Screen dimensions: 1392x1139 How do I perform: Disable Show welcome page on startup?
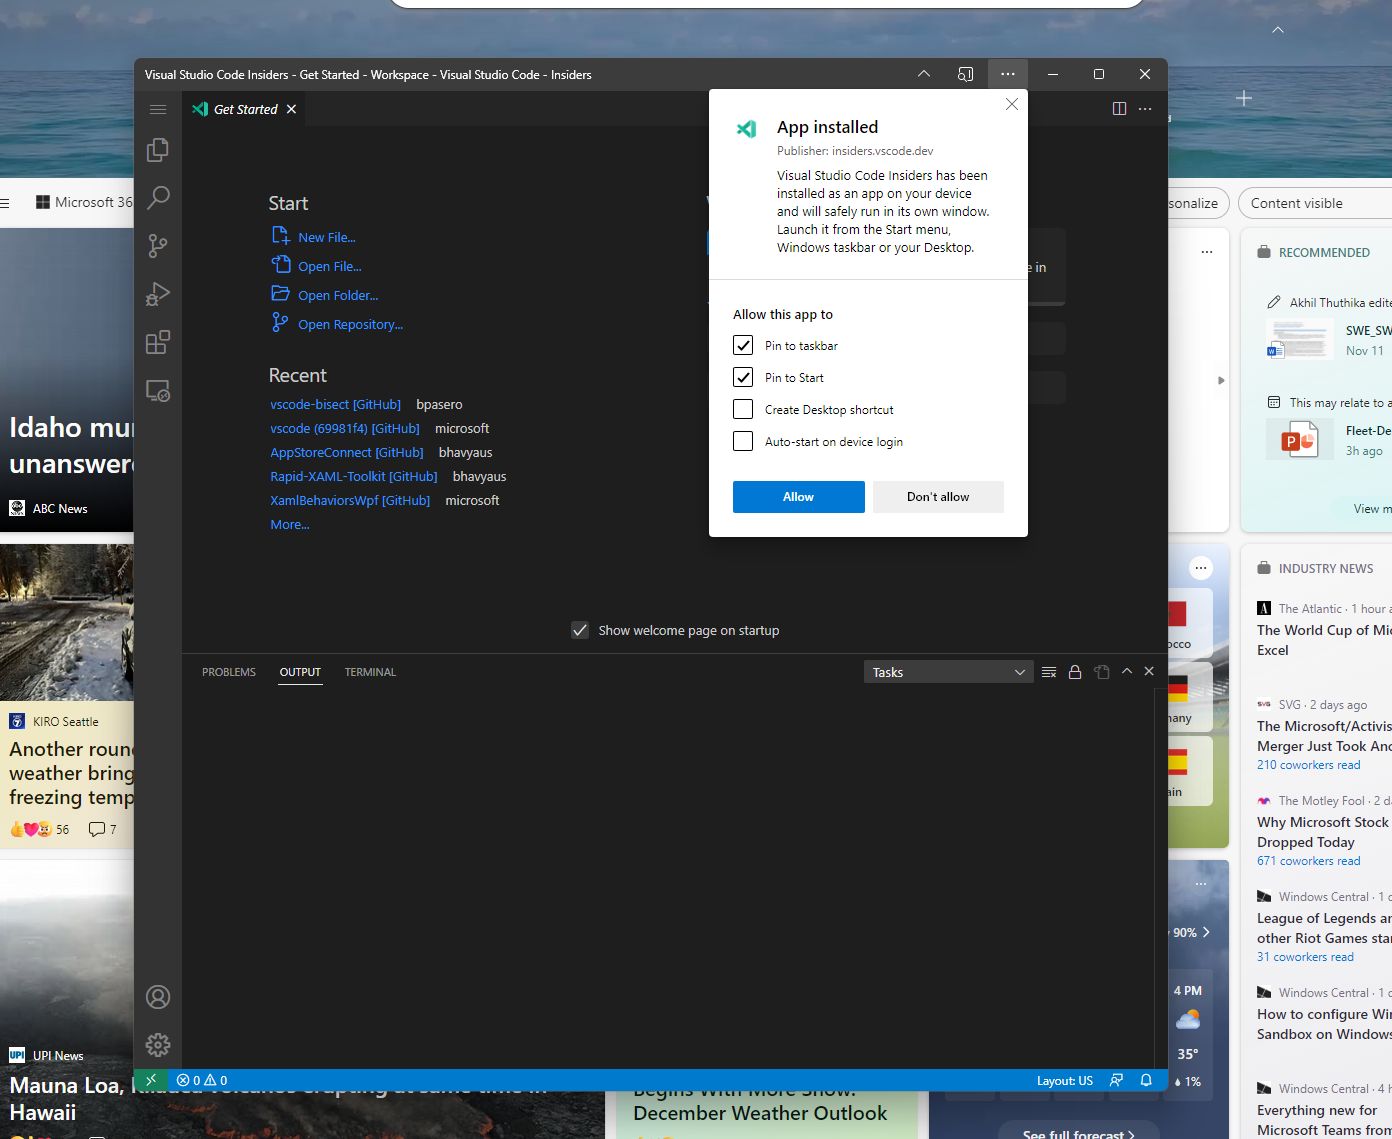point(580,630)
